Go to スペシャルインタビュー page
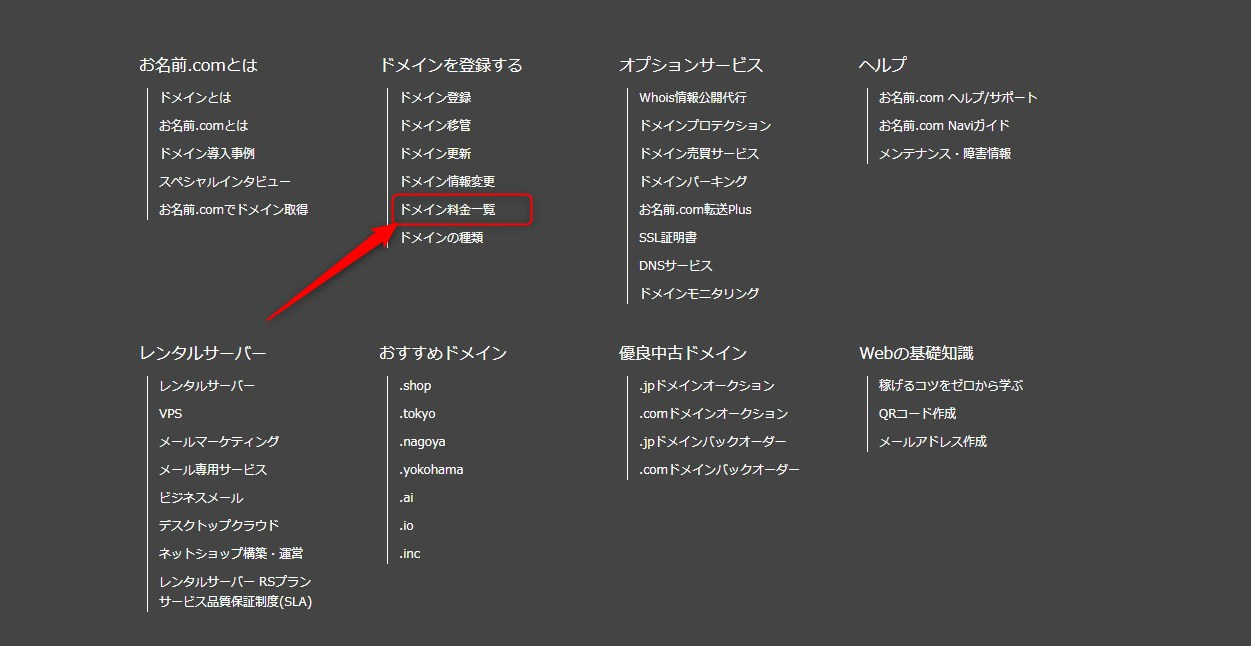Viewport: 1251px width, 646px height. 225,182
